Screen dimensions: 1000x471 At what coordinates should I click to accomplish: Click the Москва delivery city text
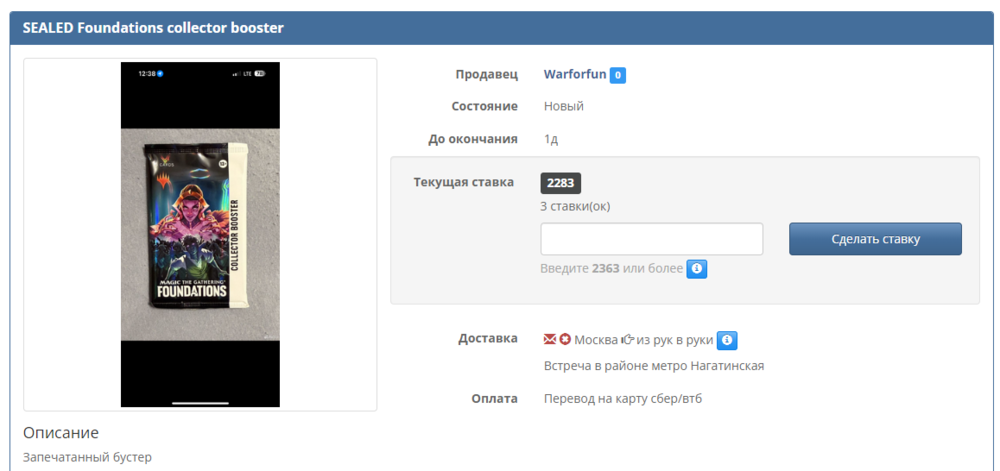(596, 340)
